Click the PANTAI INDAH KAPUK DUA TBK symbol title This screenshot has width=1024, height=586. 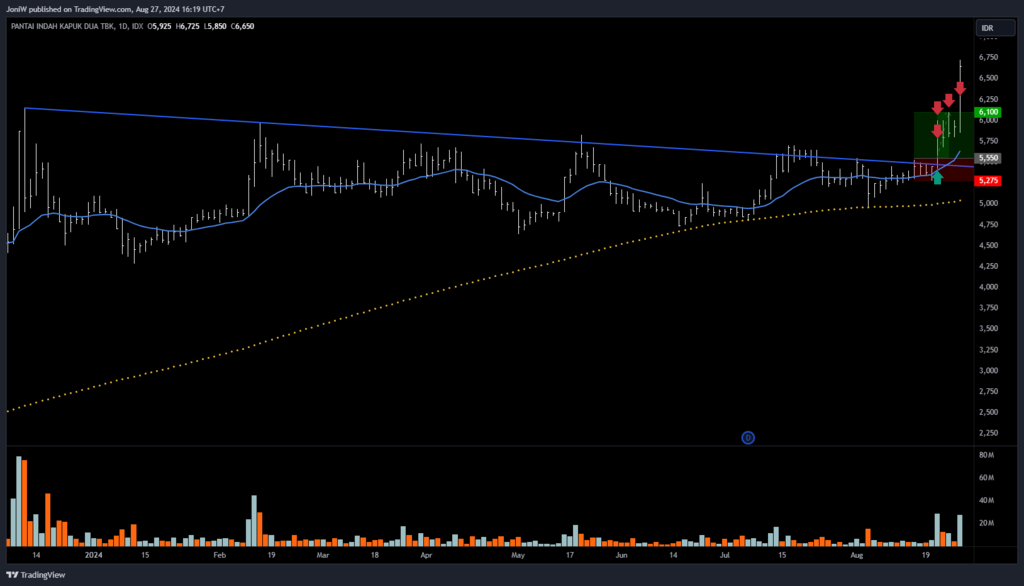(x=61, y=27)
